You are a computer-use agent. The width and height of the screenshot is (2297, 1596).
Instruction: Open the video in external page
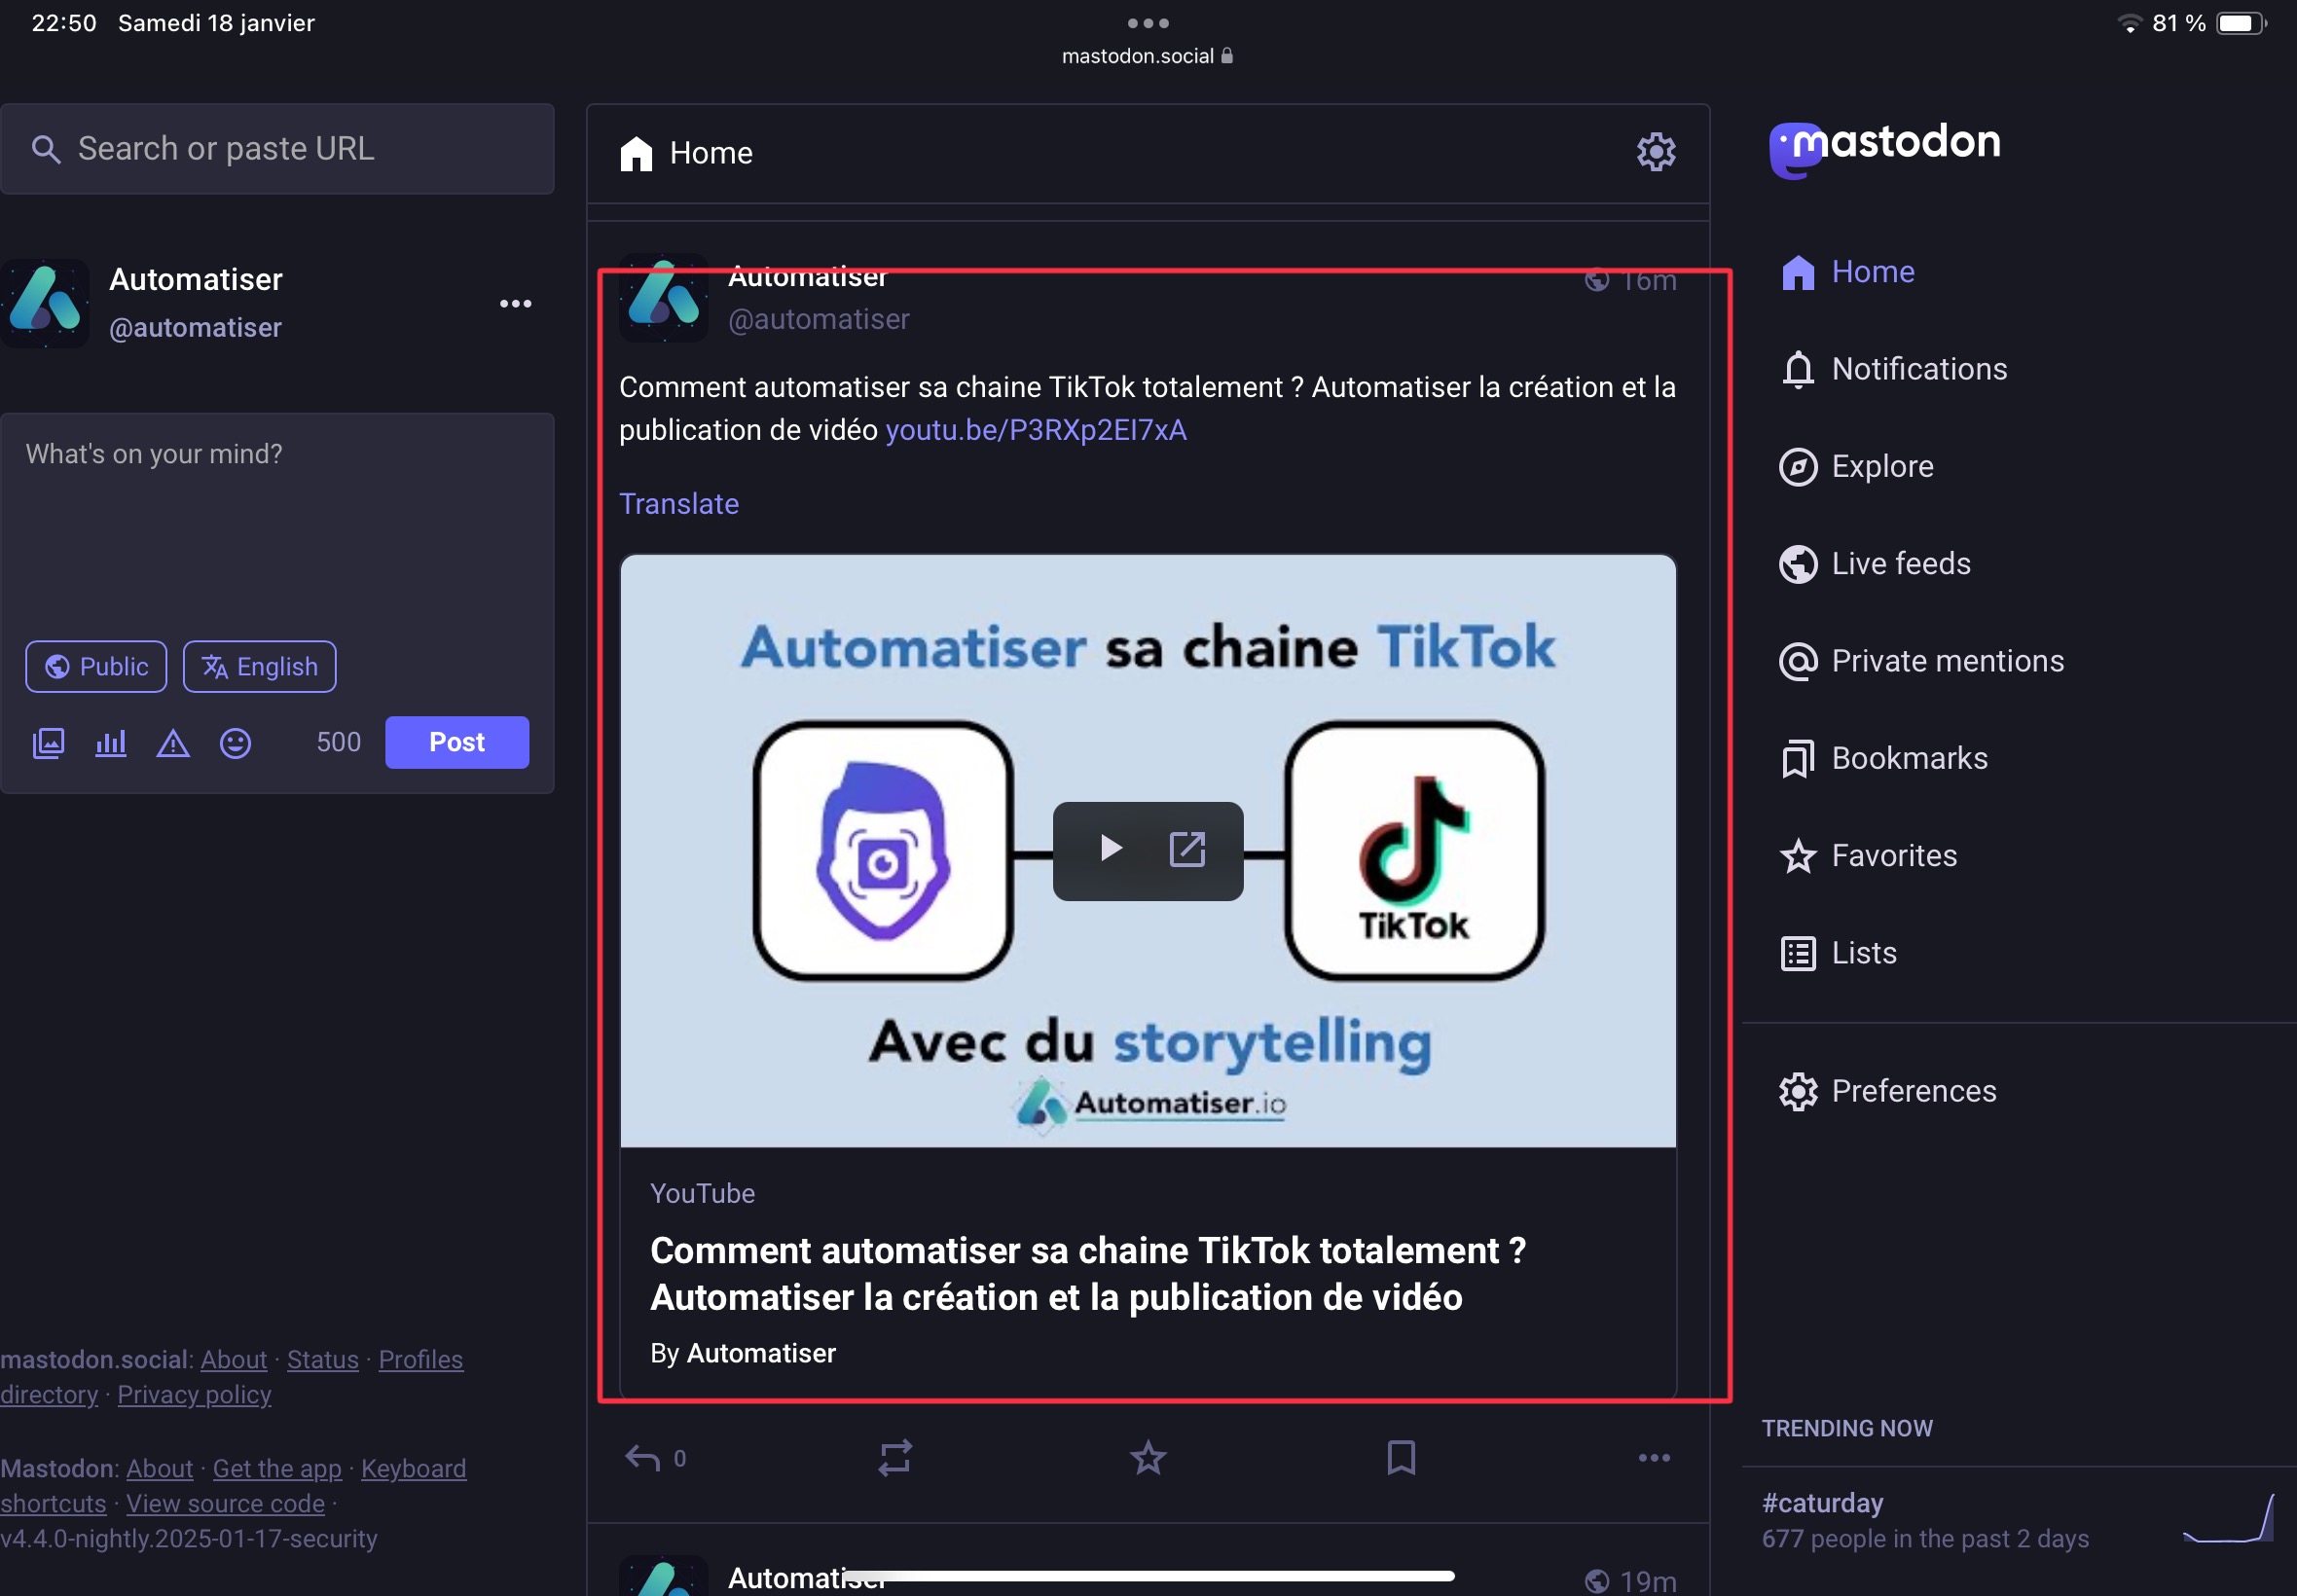(x=1187, y=849)
